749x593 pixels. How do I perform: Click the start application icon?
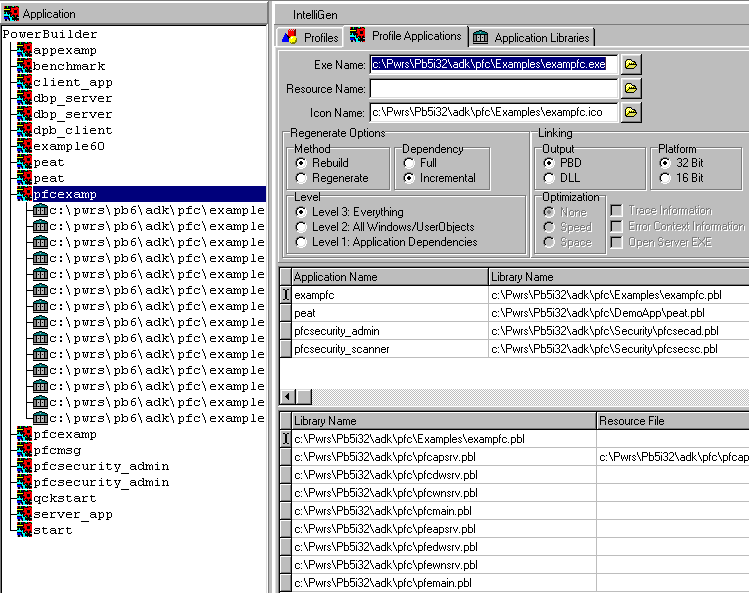pos(24,530)
